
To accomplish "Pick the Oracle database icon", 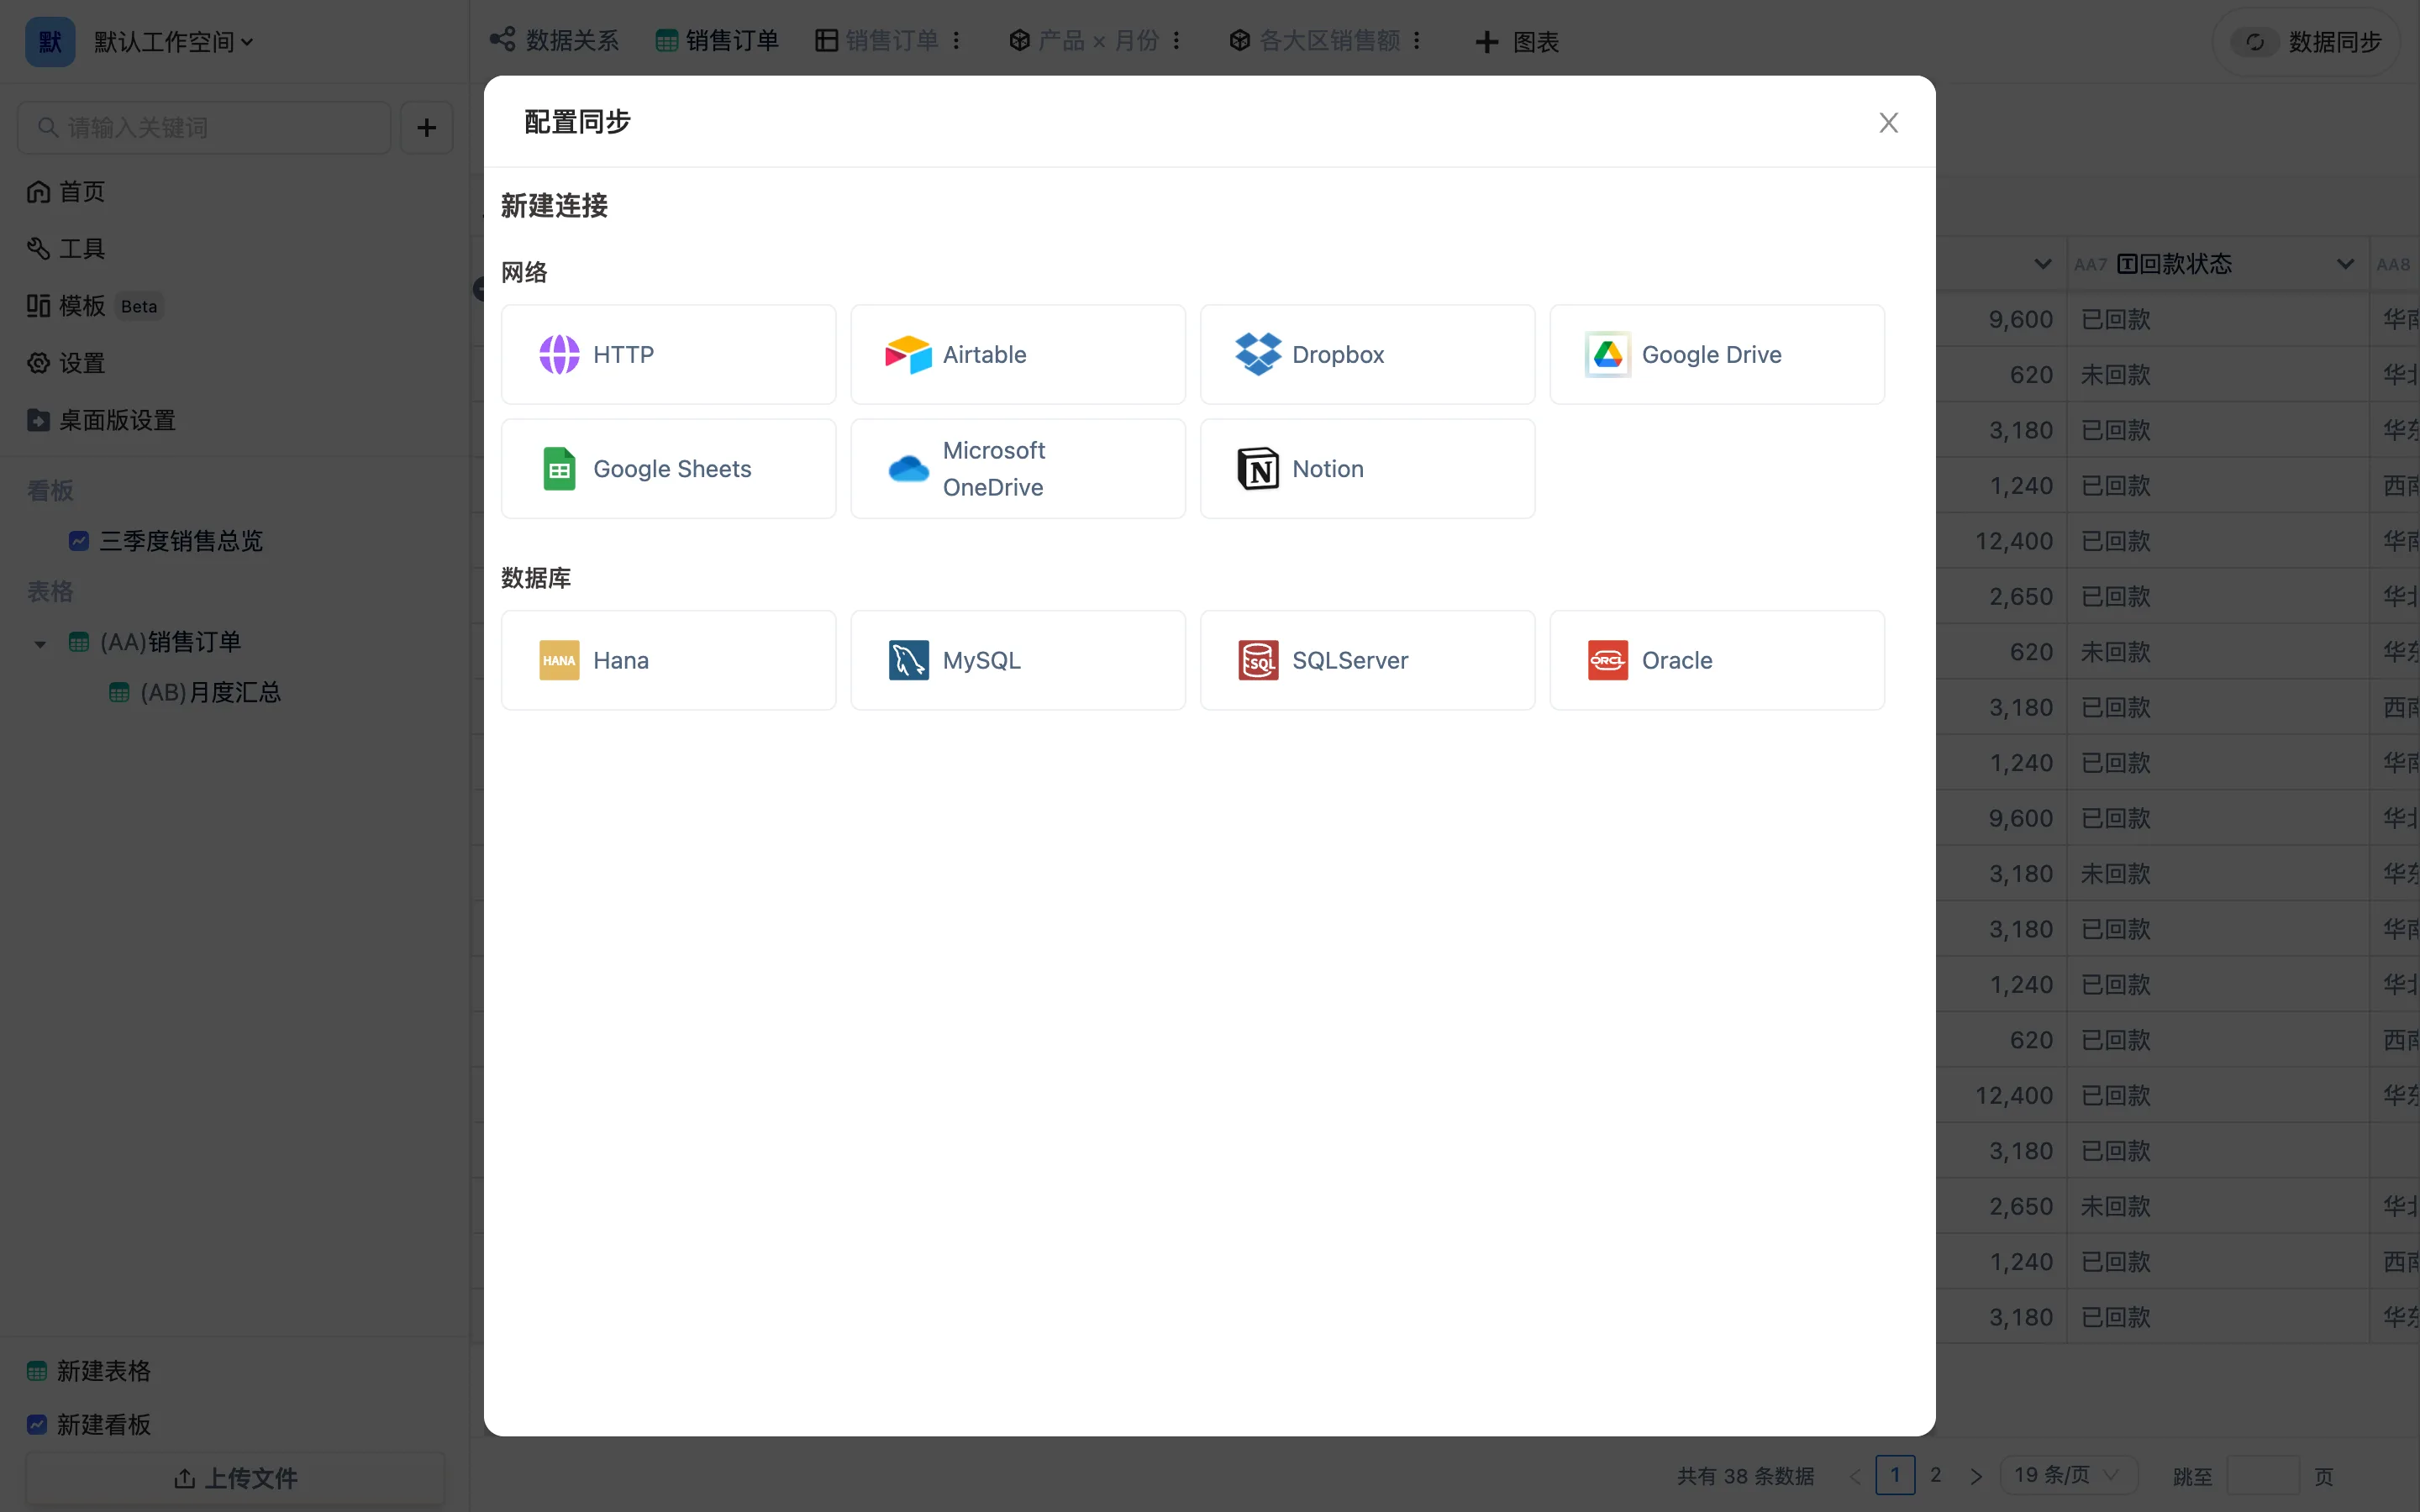I will [1608, 661].
